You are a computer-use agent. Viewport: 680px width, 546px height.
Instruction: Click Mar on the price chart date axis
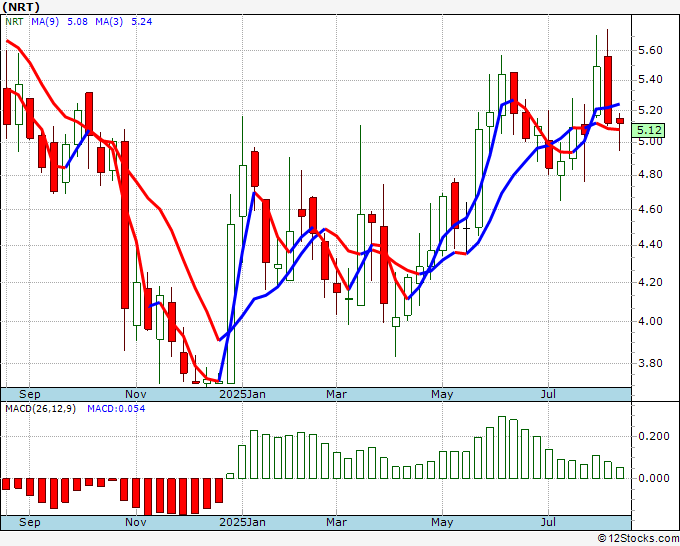(x=337, y=394)
